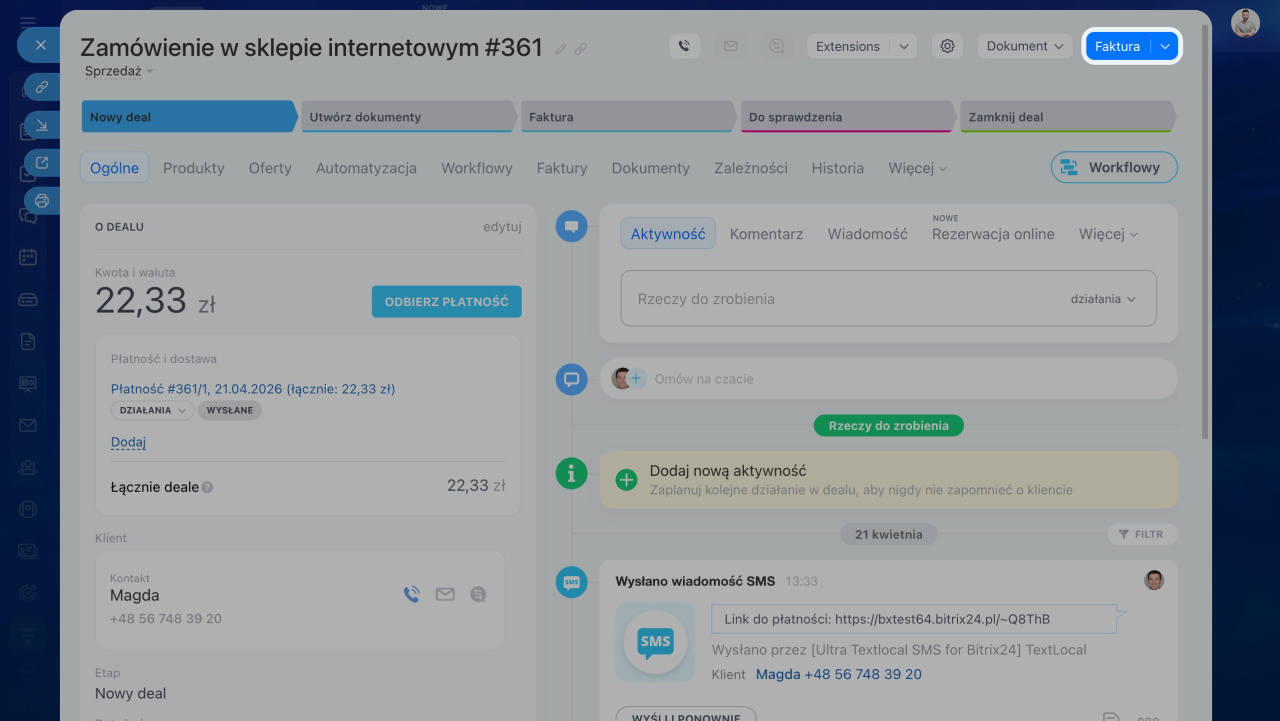The width and height of the screenshot is (1280, 721).
Task: Click the Dodaj link under payment
Action: click(128, 442)
